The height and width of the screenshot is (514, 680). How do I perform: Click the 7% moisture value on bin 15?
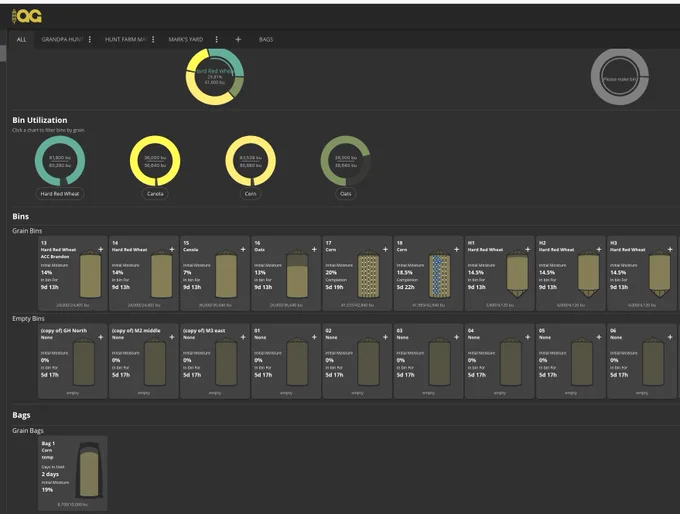pos(187,273)
